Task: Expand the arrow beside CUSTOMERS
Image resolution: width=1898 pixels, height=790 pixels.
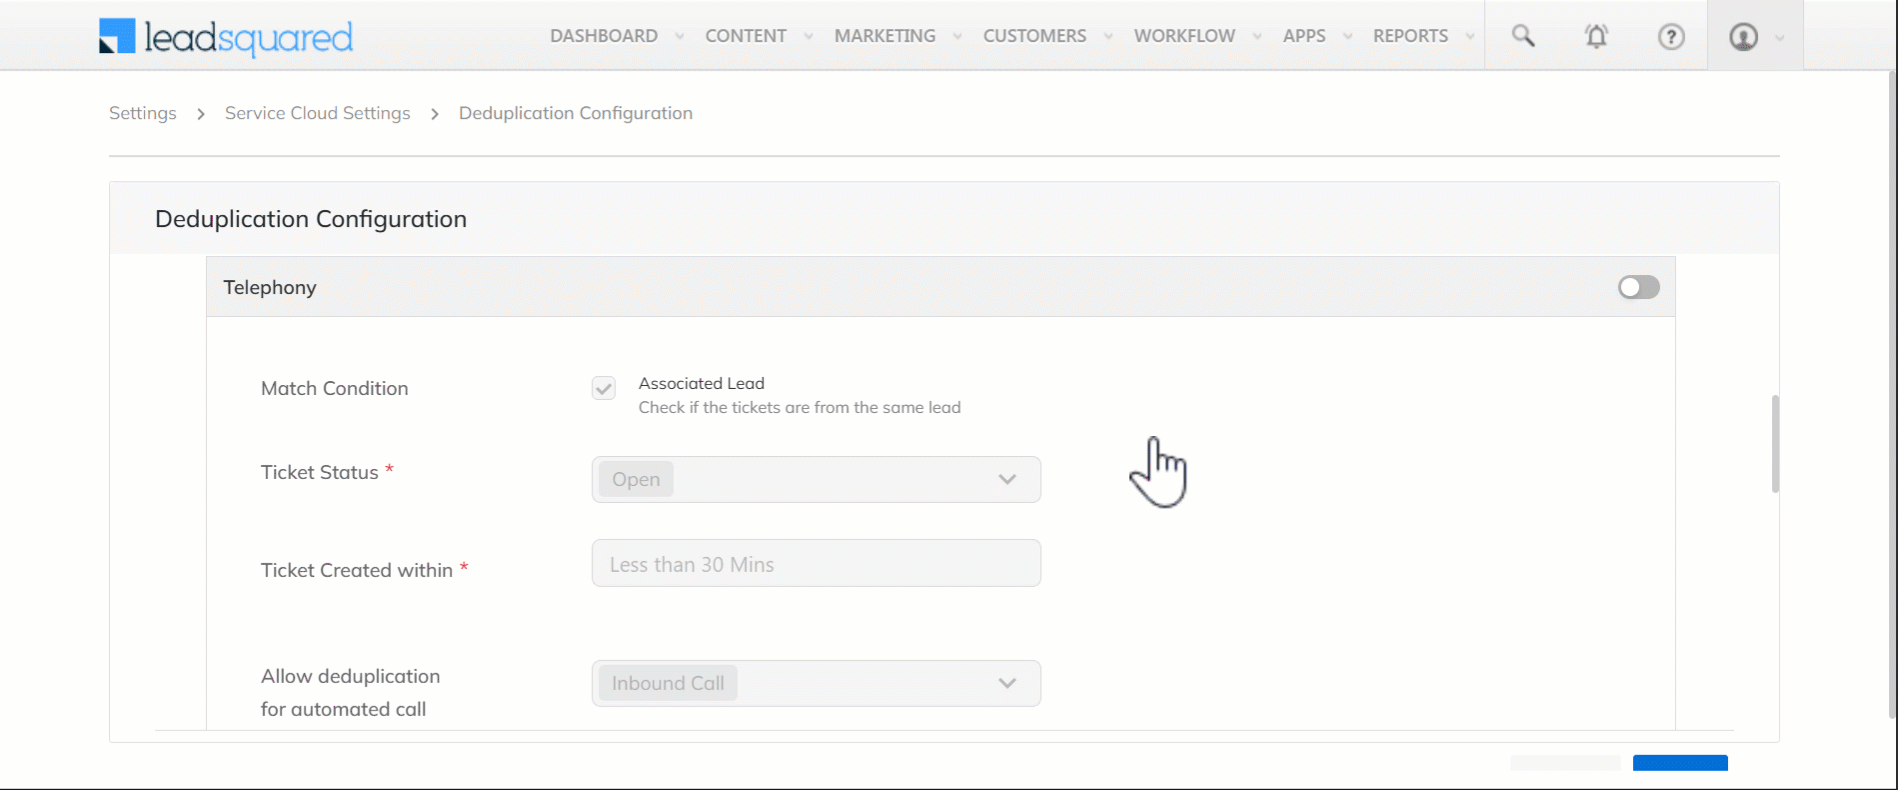Action: (1108, 36)
